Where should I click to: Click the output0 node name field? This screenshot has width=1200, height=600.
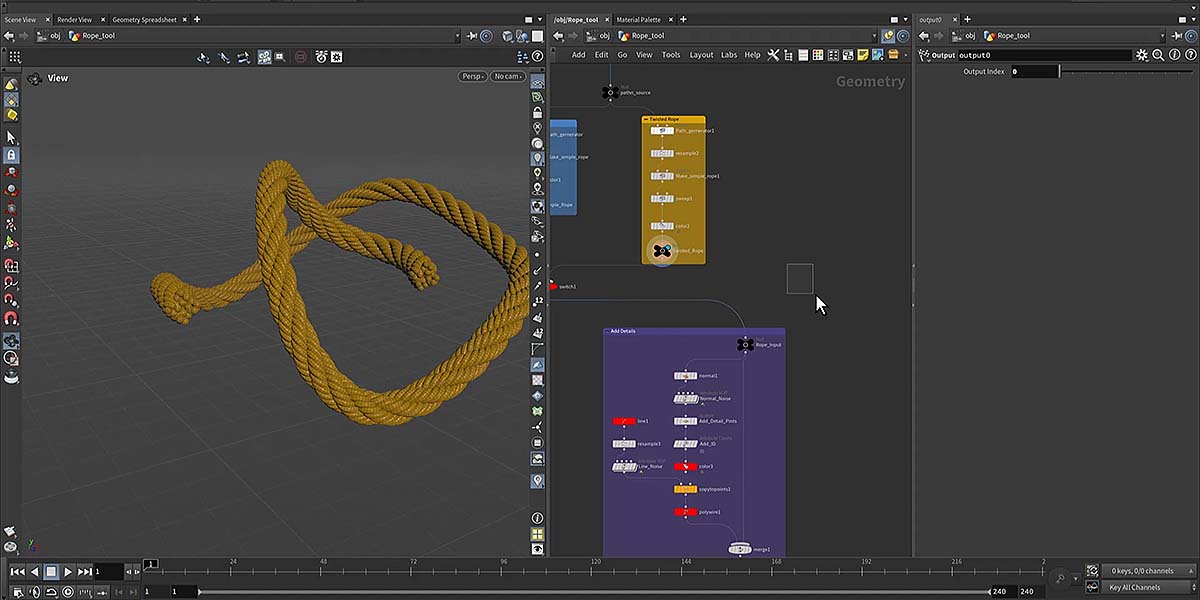[x=1044, y=55]
